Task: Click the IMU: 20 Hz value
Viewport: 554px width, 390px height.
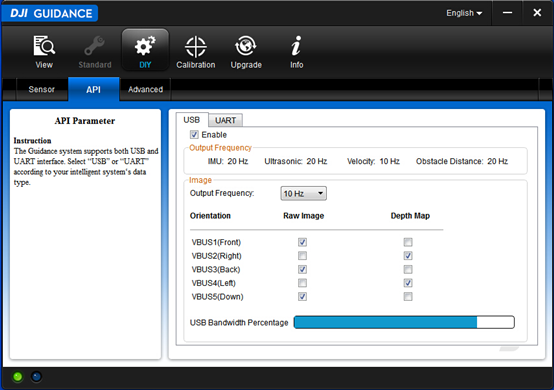Action: 228,161
